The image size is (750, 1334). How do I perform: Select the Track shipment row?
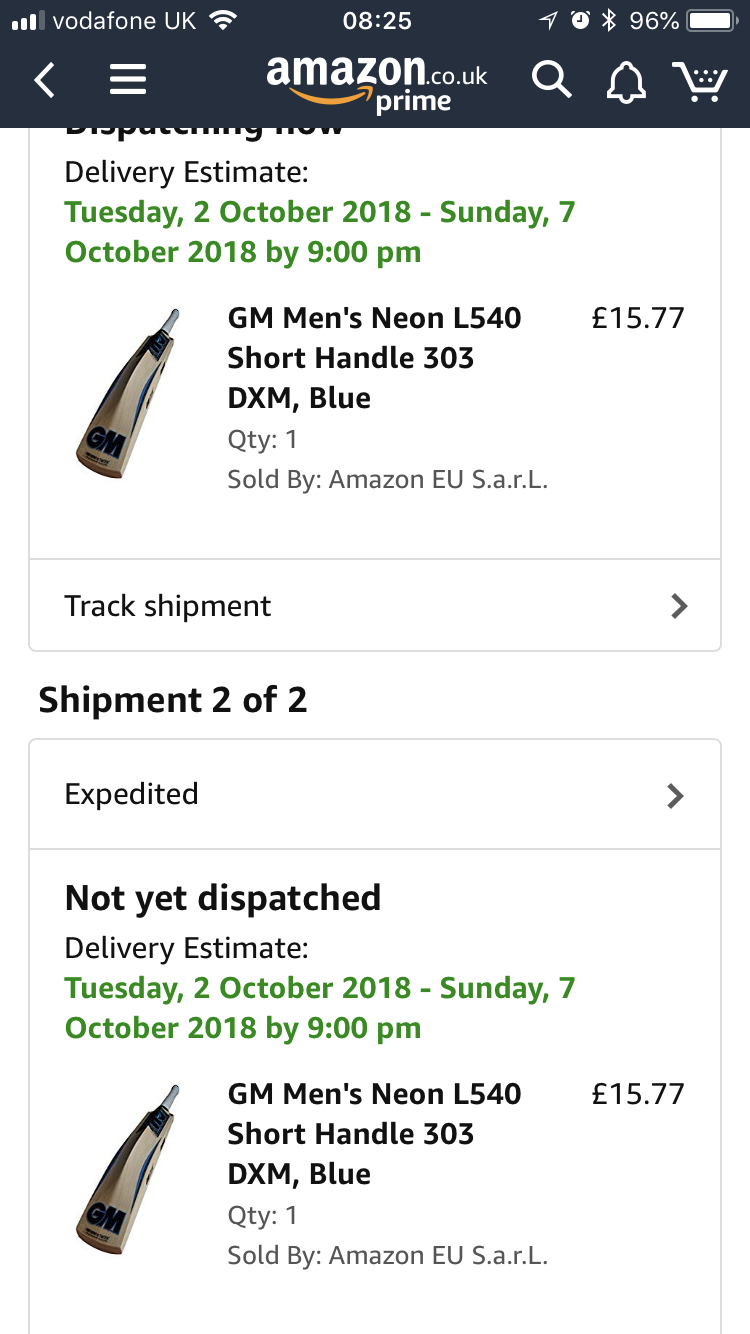click(x=375, y=606)
